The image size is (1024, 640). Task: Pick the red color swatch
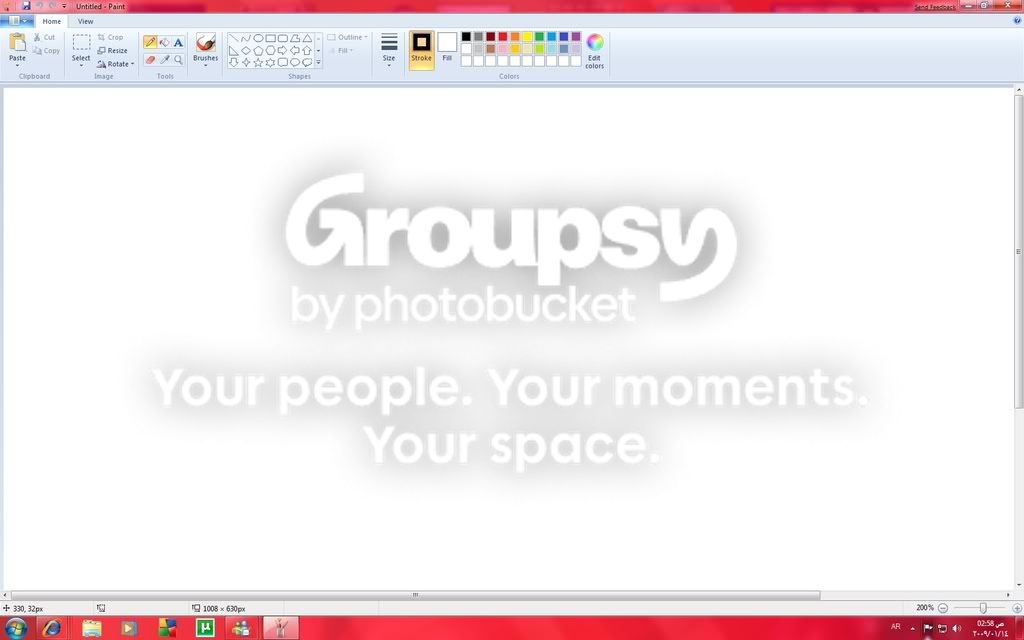[x=503, y=37]
